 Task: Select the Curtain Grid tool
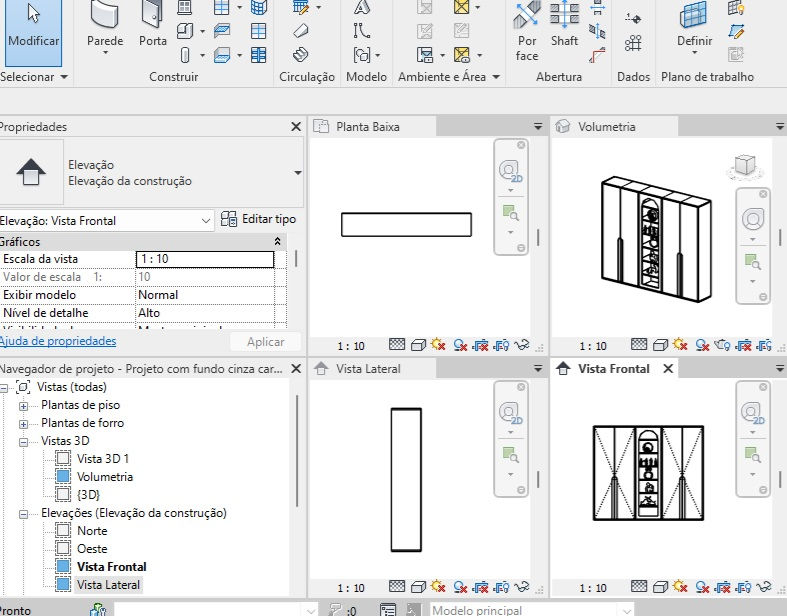[x=258, y=31]
